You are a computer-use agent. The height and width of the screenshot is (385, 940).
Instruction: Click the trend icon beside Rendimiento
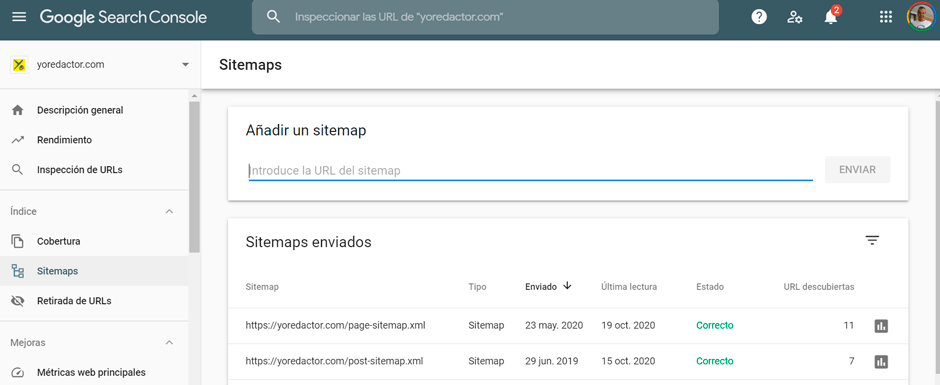18,140
